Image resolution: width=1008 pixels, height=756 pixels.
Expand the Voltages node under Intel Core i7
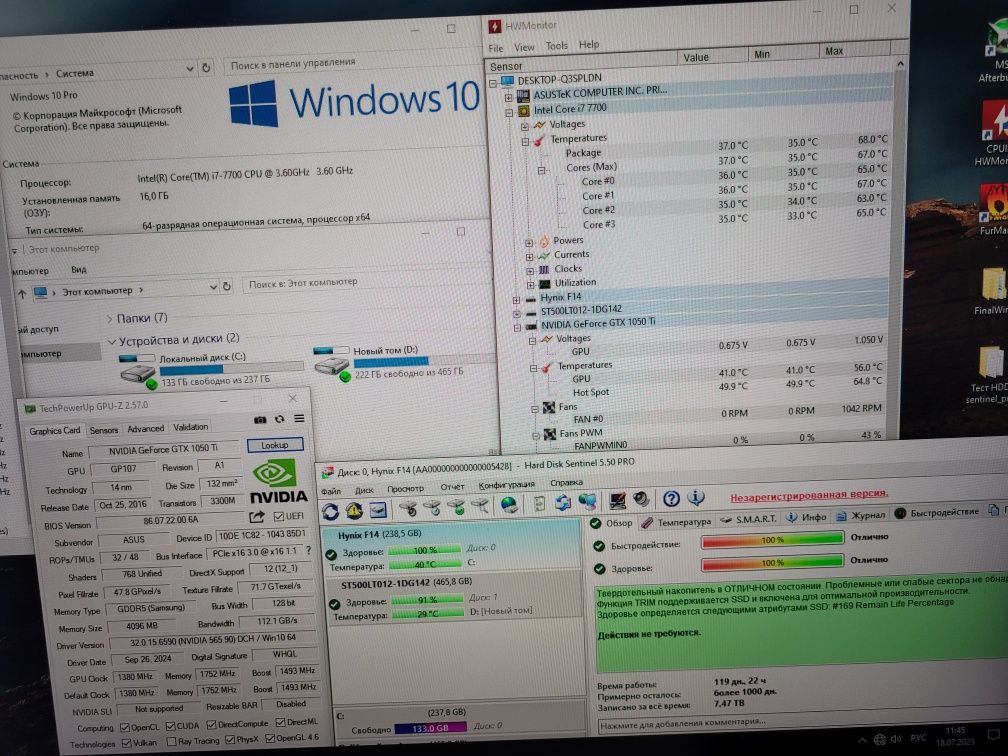coord(525,127)
